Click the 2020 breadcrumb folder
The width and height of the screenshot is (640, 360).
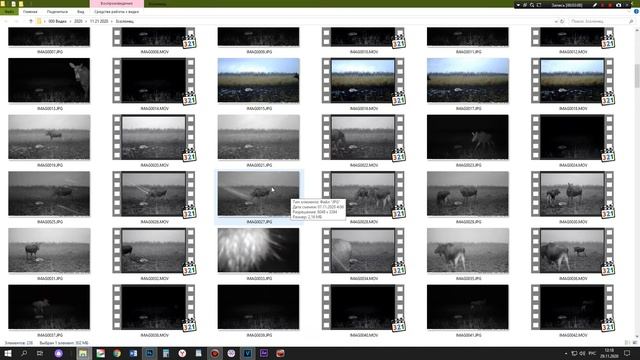tap(78, 21)
